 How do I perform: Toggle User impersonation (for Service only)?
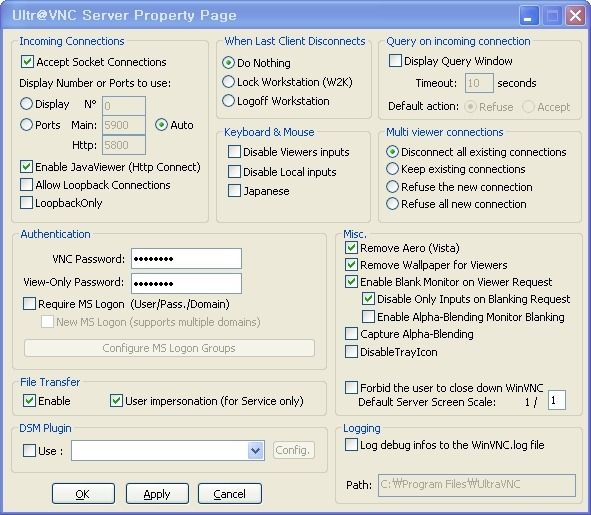116,401
